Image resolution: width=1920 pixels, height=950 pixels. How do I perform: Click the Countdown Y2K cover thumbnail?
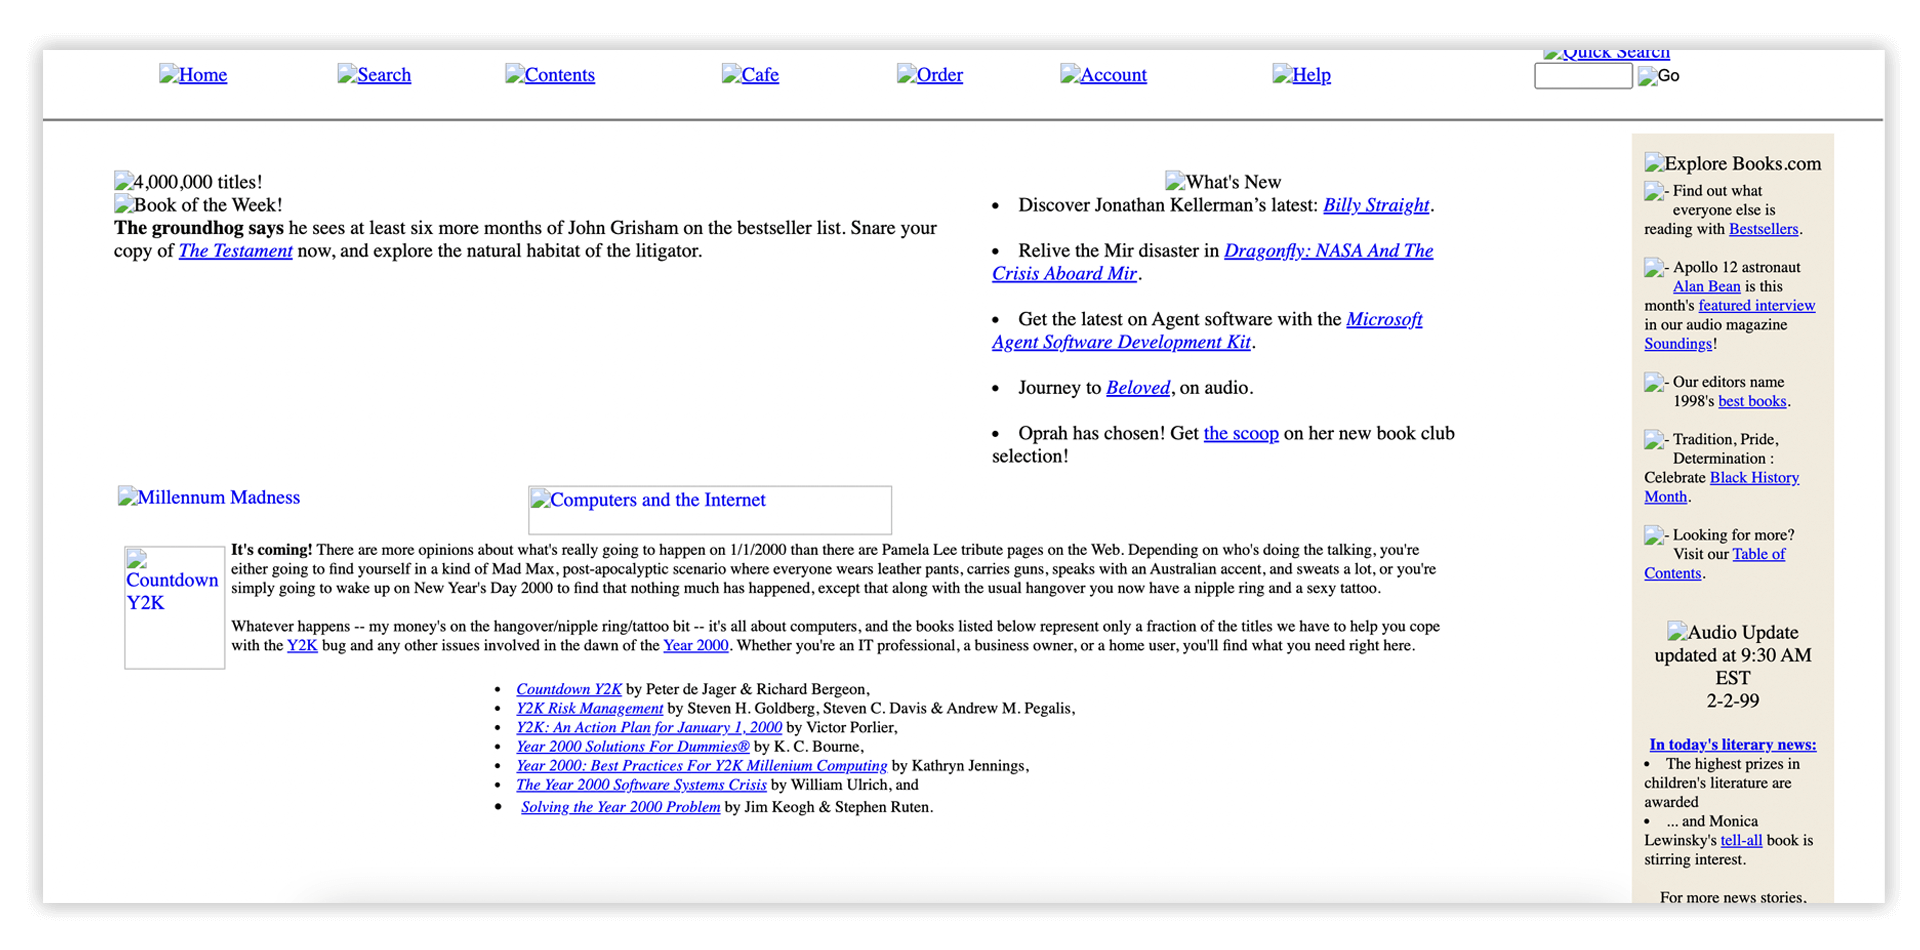174,607
